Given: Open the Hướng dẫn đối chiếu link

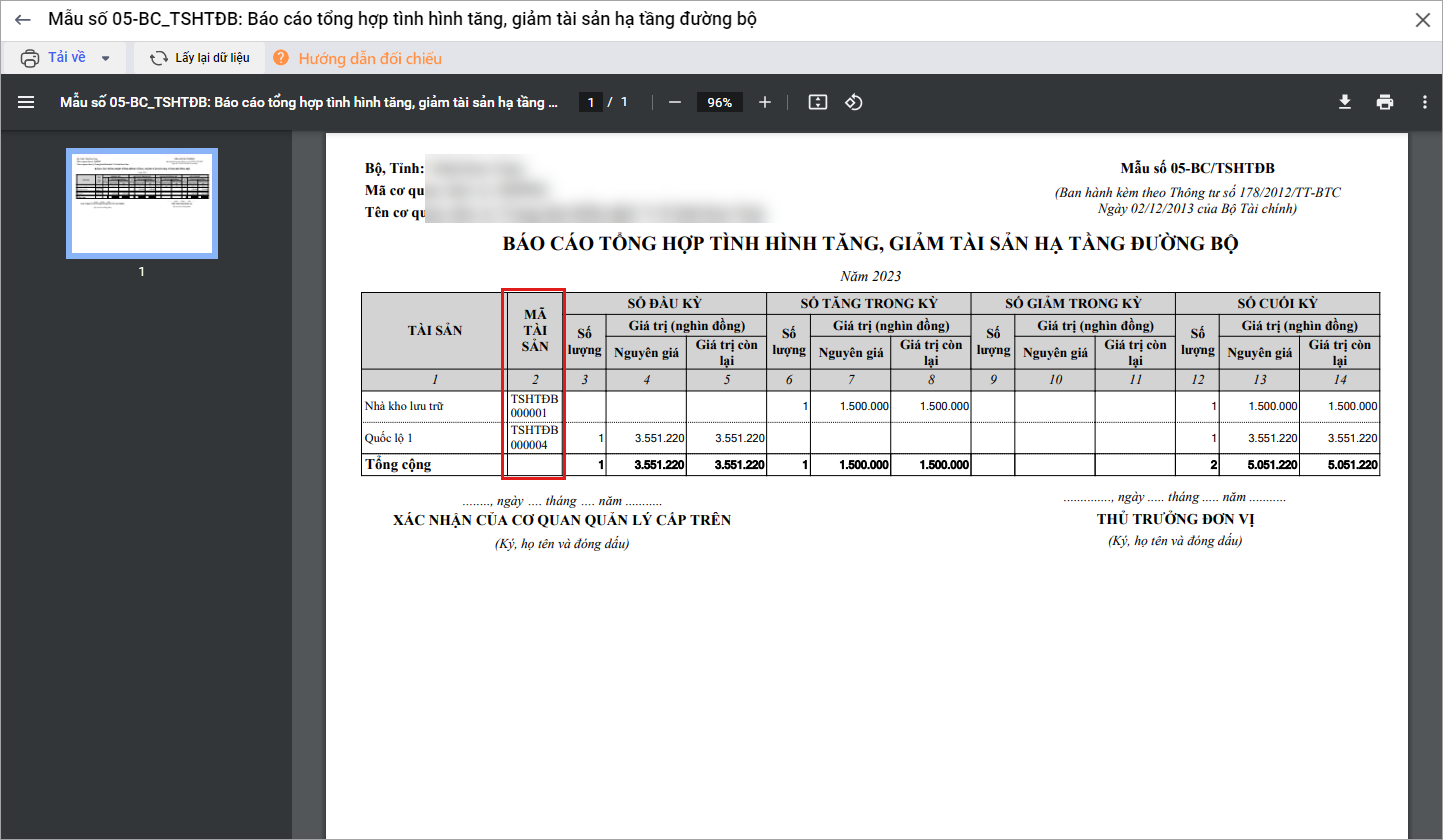Looking at the screenshot, I should point(369,59).
